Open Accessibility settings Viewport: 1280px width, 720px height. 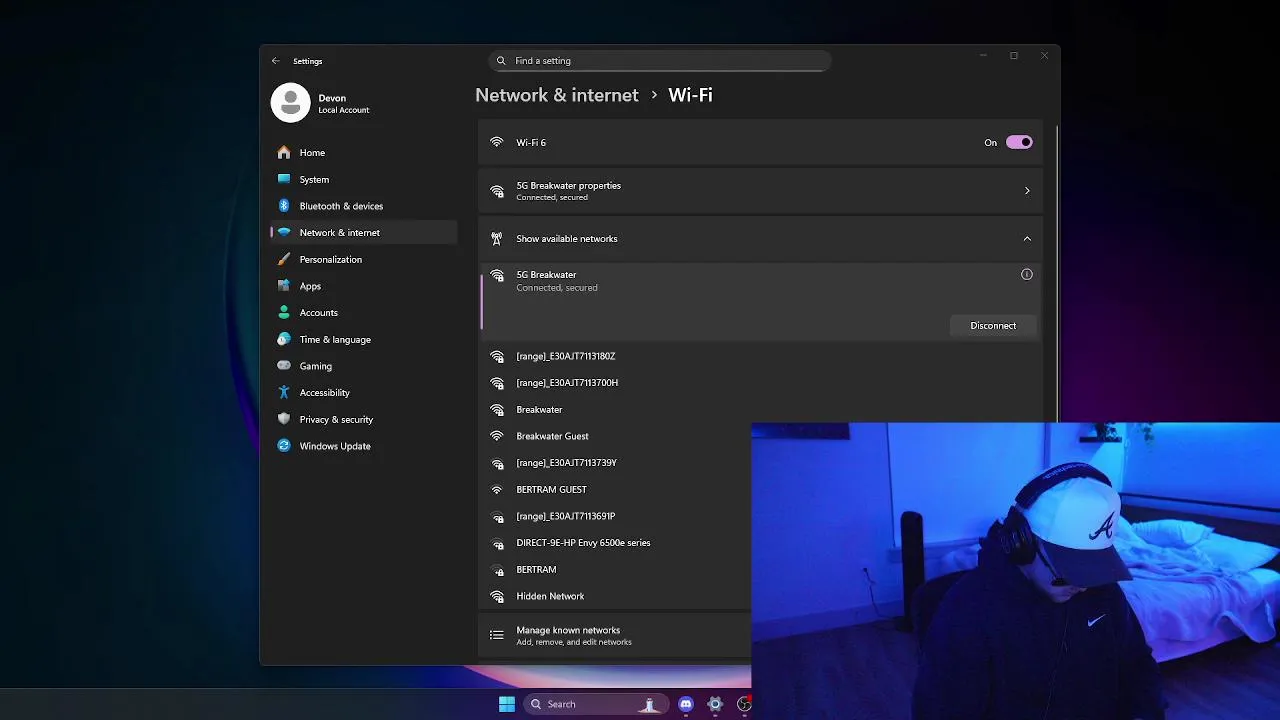click(x=364, y=393)
